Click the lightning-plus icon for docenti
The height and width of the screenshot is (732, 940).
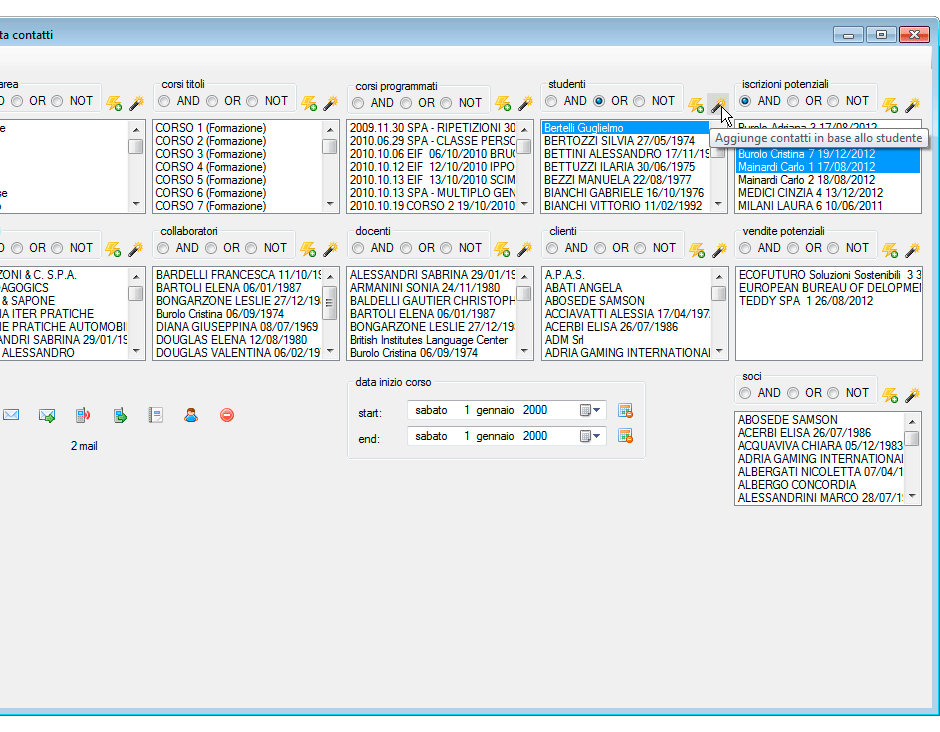pyautogui.click(x=502, y=249)
